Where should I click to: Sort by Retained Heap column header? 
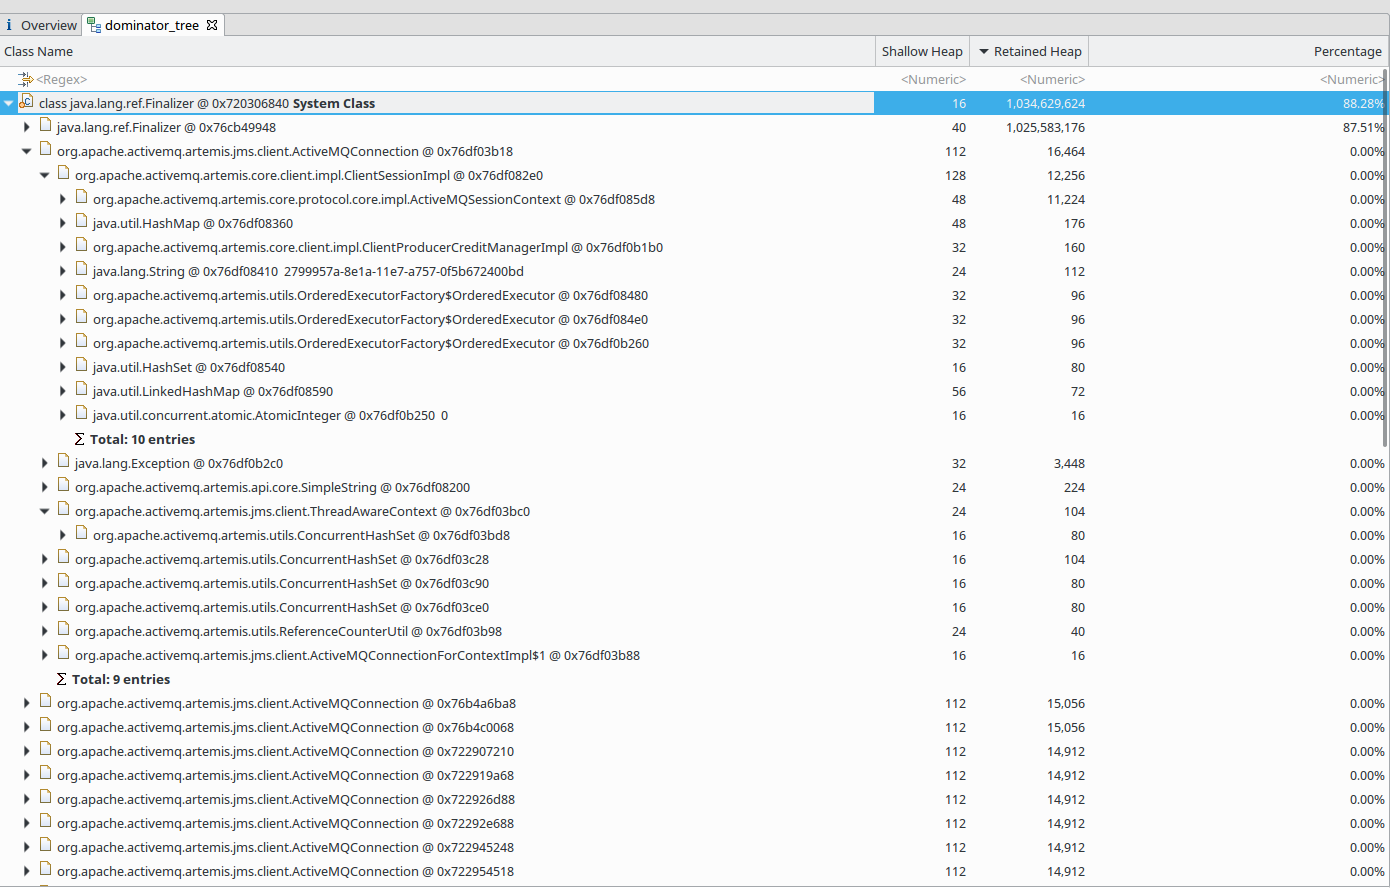point(1029,51)
